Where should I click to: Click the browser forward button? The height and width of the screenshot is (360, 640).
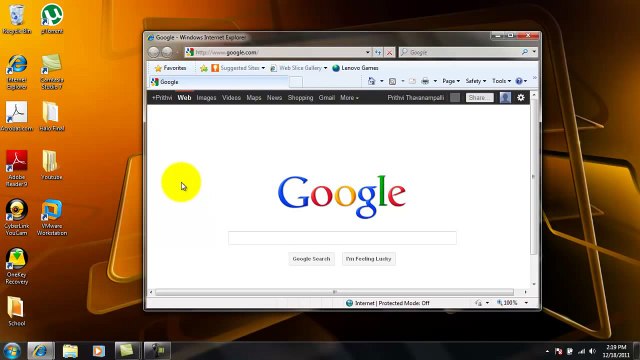(x=167, y=52)
